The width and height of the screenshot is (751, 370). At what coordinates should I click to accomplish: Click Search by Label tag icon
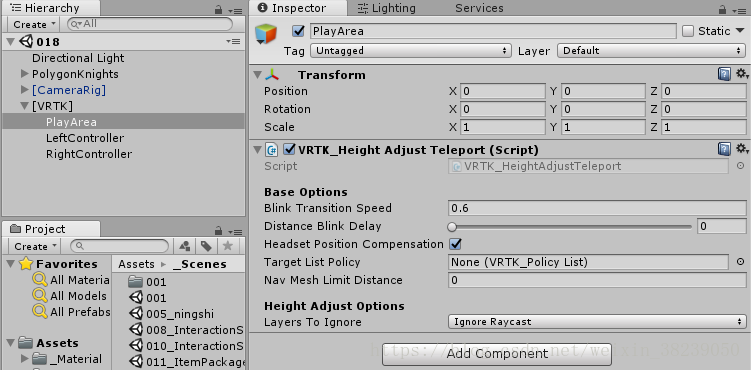[206, 246]
